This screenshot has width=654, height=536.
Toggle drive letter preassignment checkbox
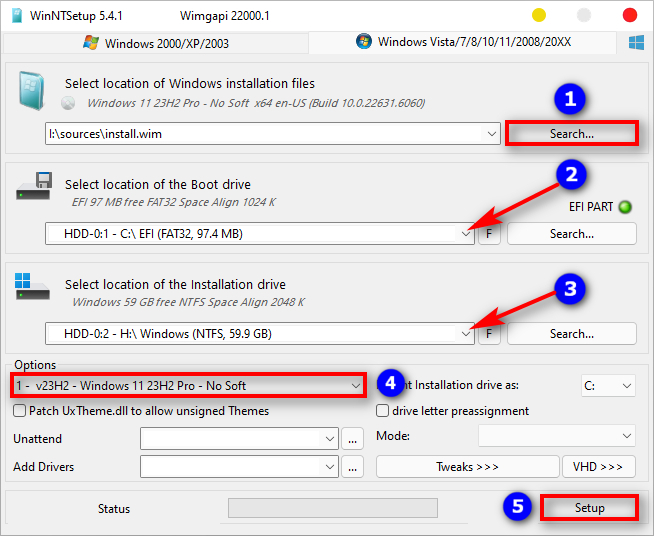click(383, 411)
